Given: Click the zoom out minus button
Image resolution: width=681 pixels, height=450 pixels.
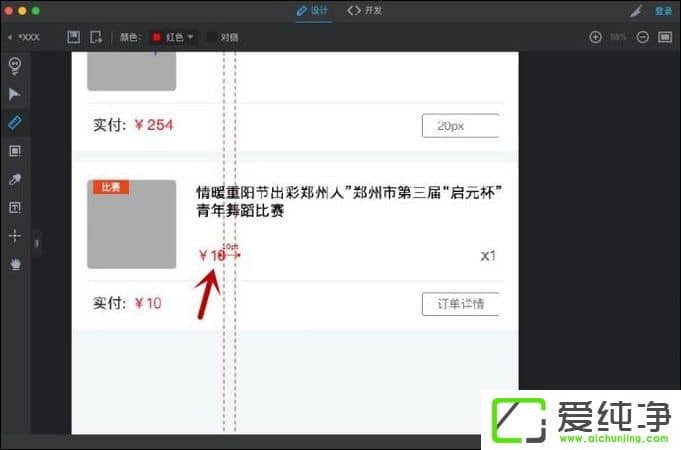Looking at the screenshot, I should tap(642, 37).
